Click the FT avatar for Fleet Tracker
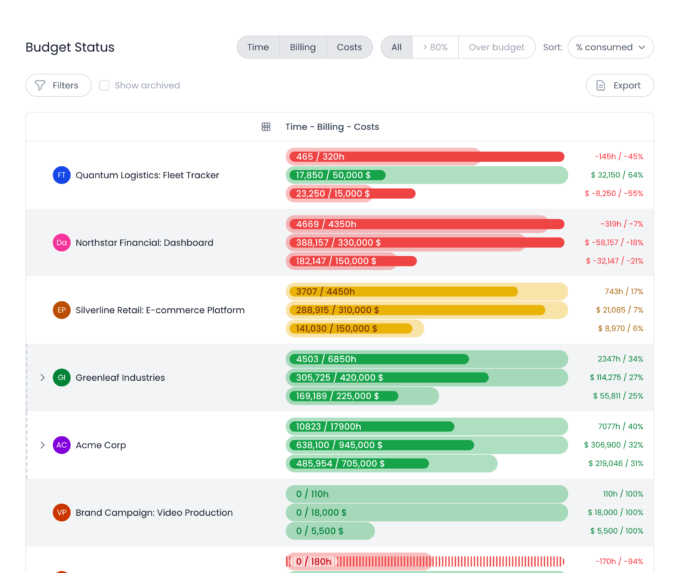This screenshot has height=573, width=700. point(62,175)
